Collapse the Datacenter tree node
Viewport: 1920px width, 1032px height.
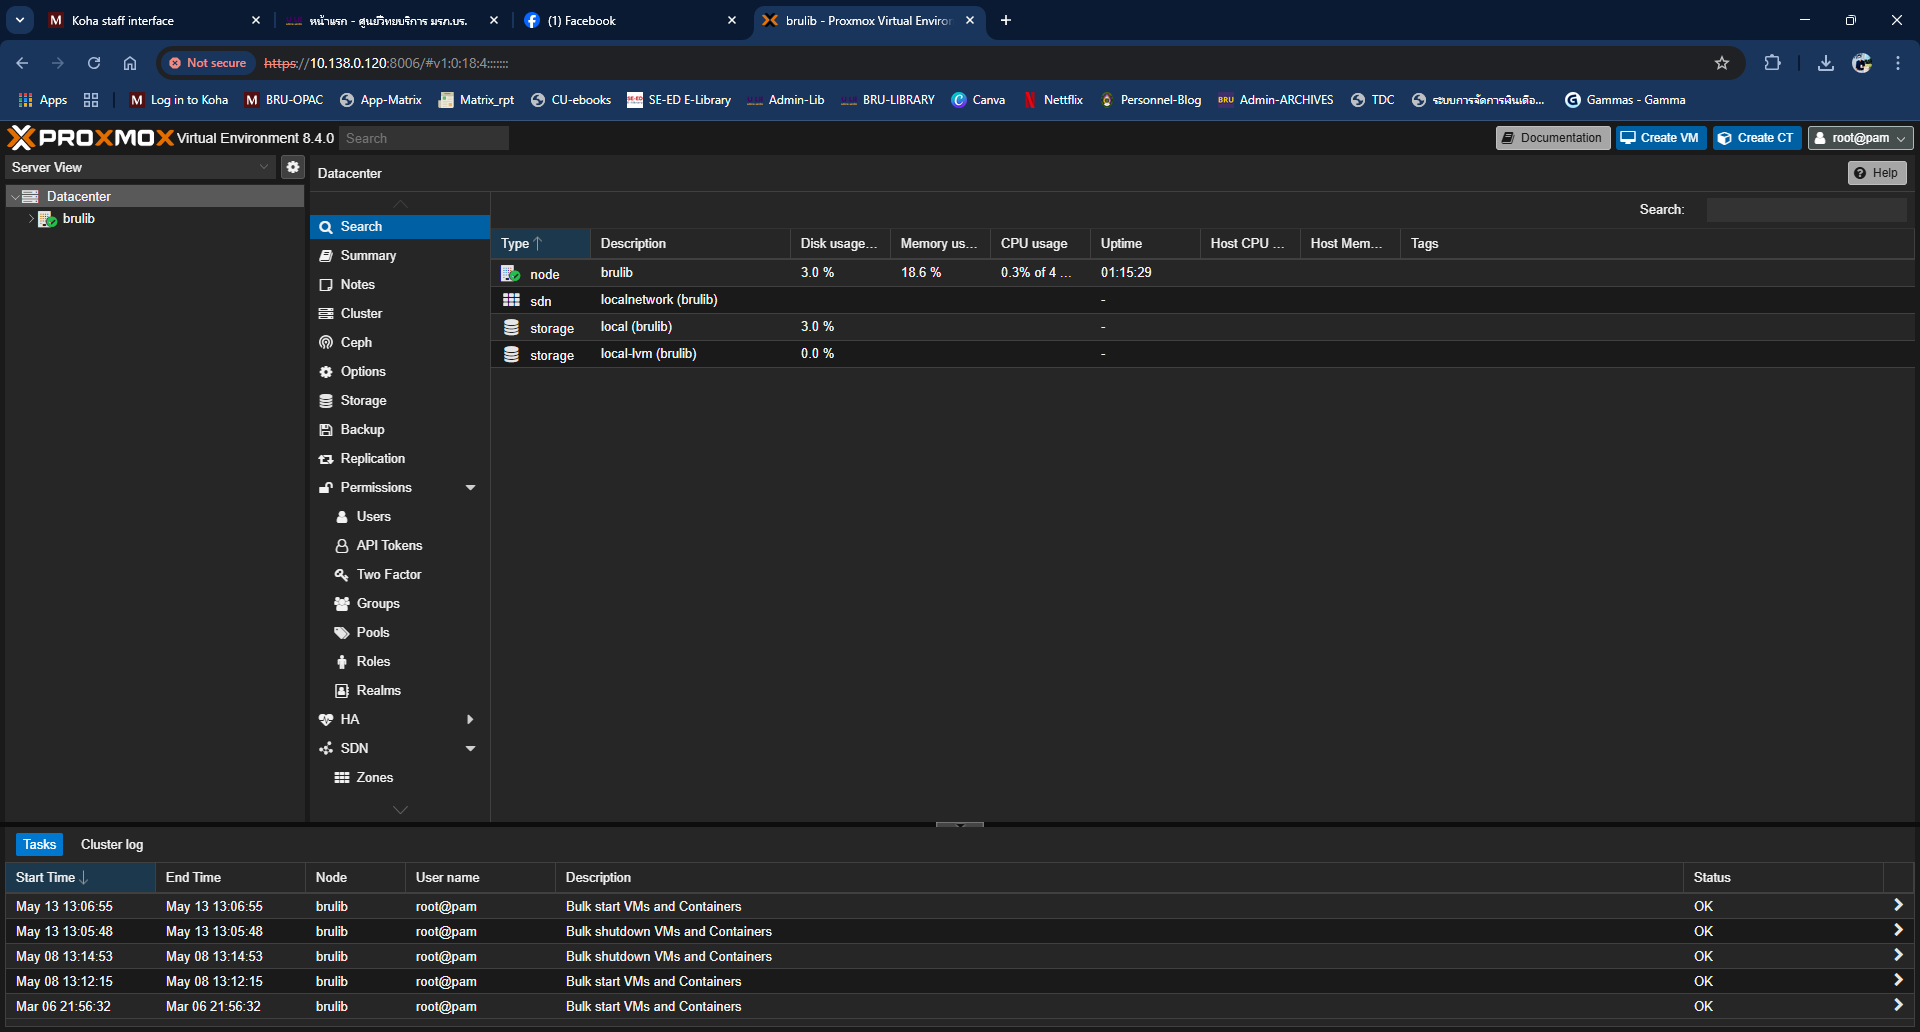pos(15,197)
